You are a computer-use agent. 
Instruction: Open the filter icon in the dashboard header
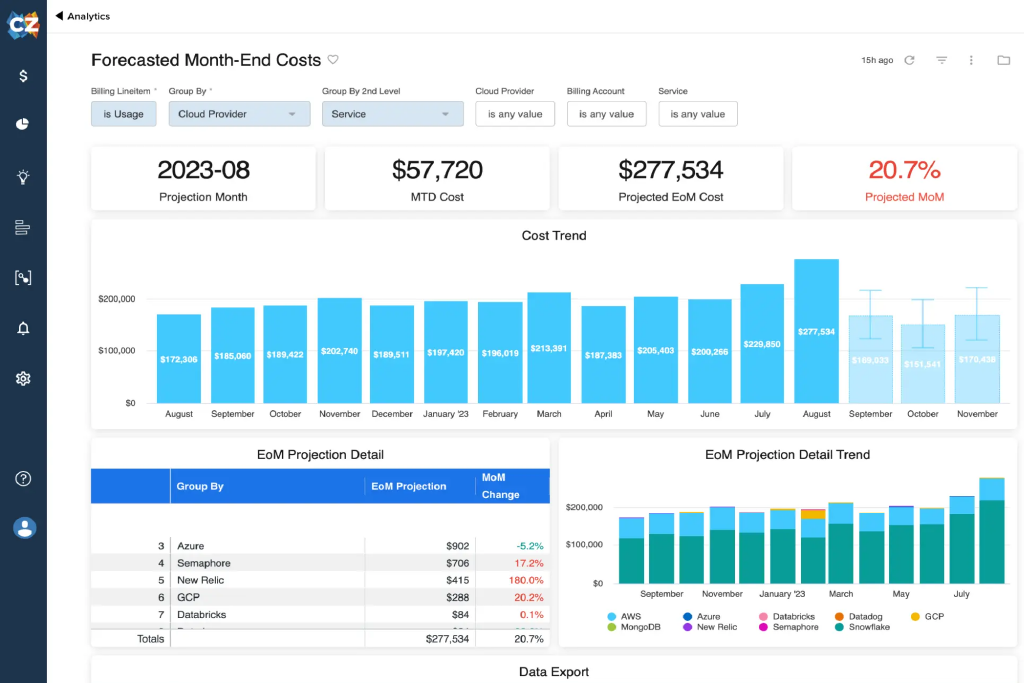[941, 60]
